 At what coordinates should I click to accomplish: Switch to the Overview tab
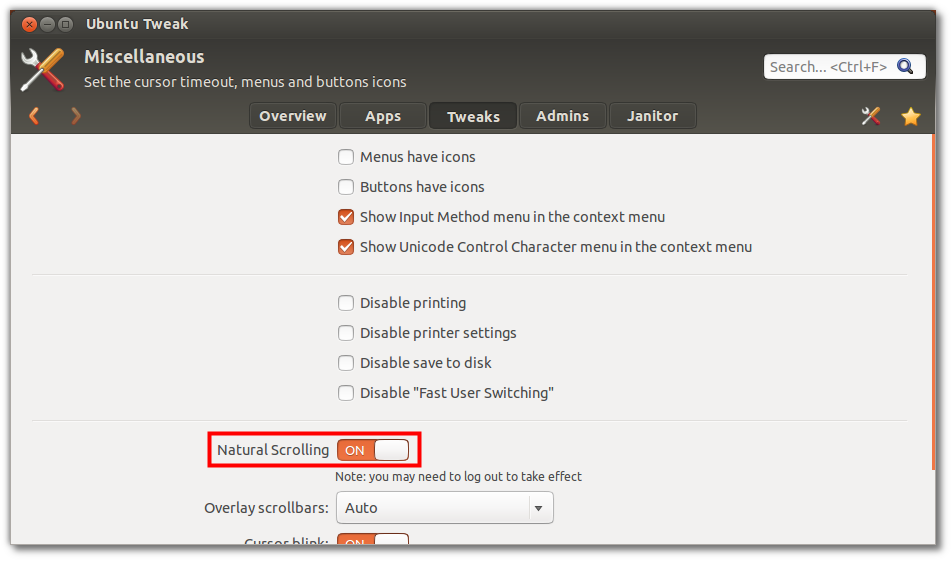click(293, 116)
